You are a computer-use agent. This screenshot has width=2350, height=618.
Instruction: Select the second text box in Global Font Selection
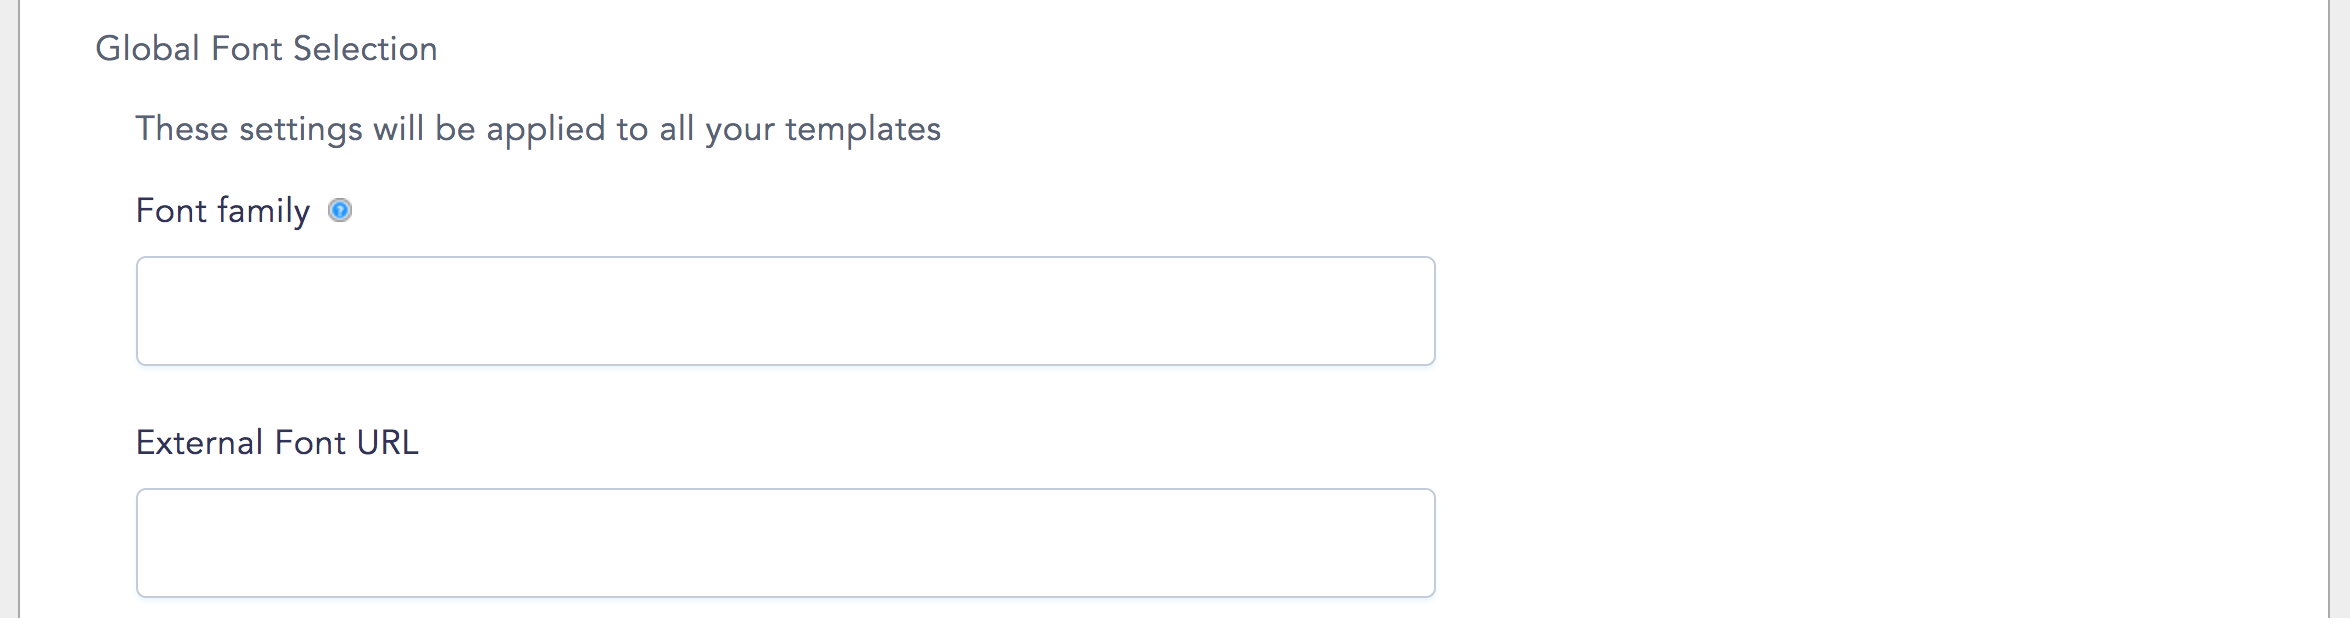click(786, 543)
